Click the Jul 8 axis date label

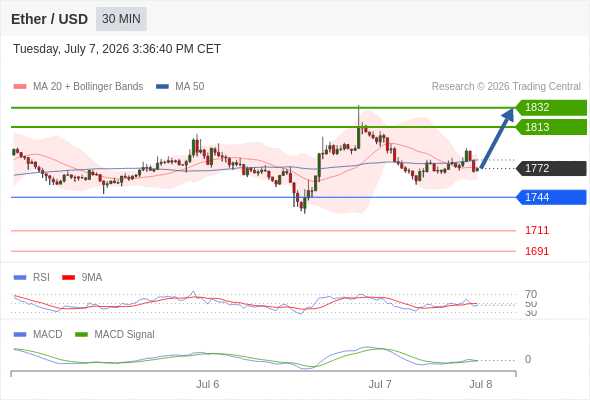tap(481, 384)
